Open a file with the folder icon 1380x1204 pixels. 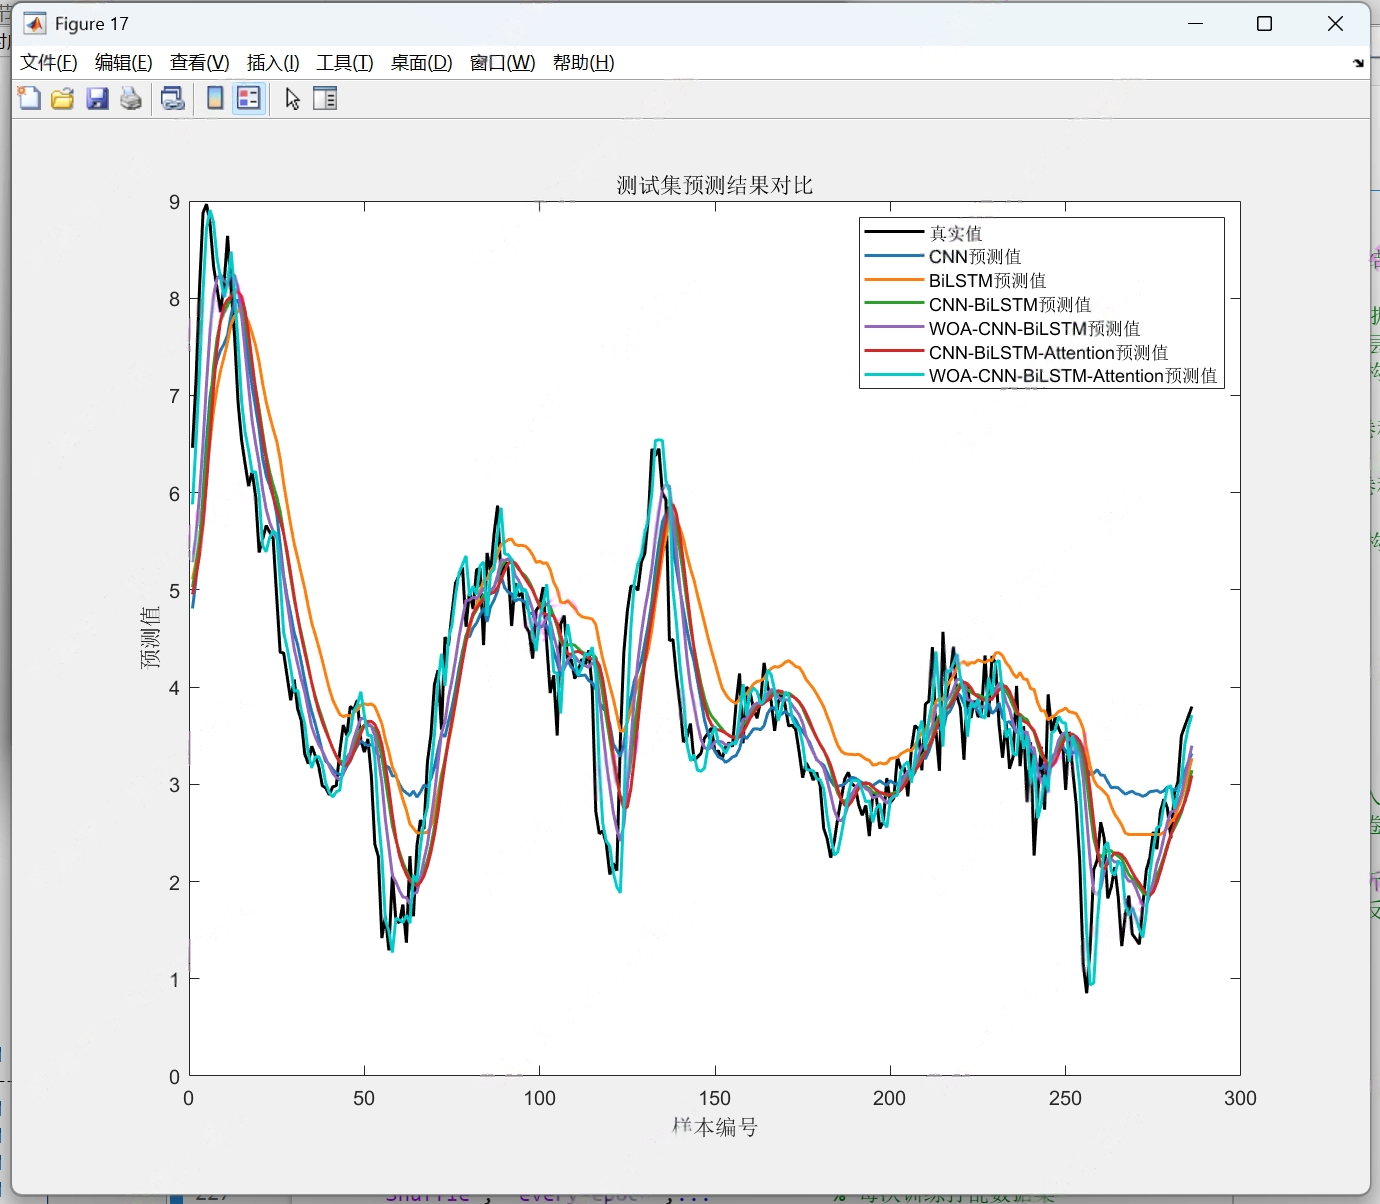(63, 98)
